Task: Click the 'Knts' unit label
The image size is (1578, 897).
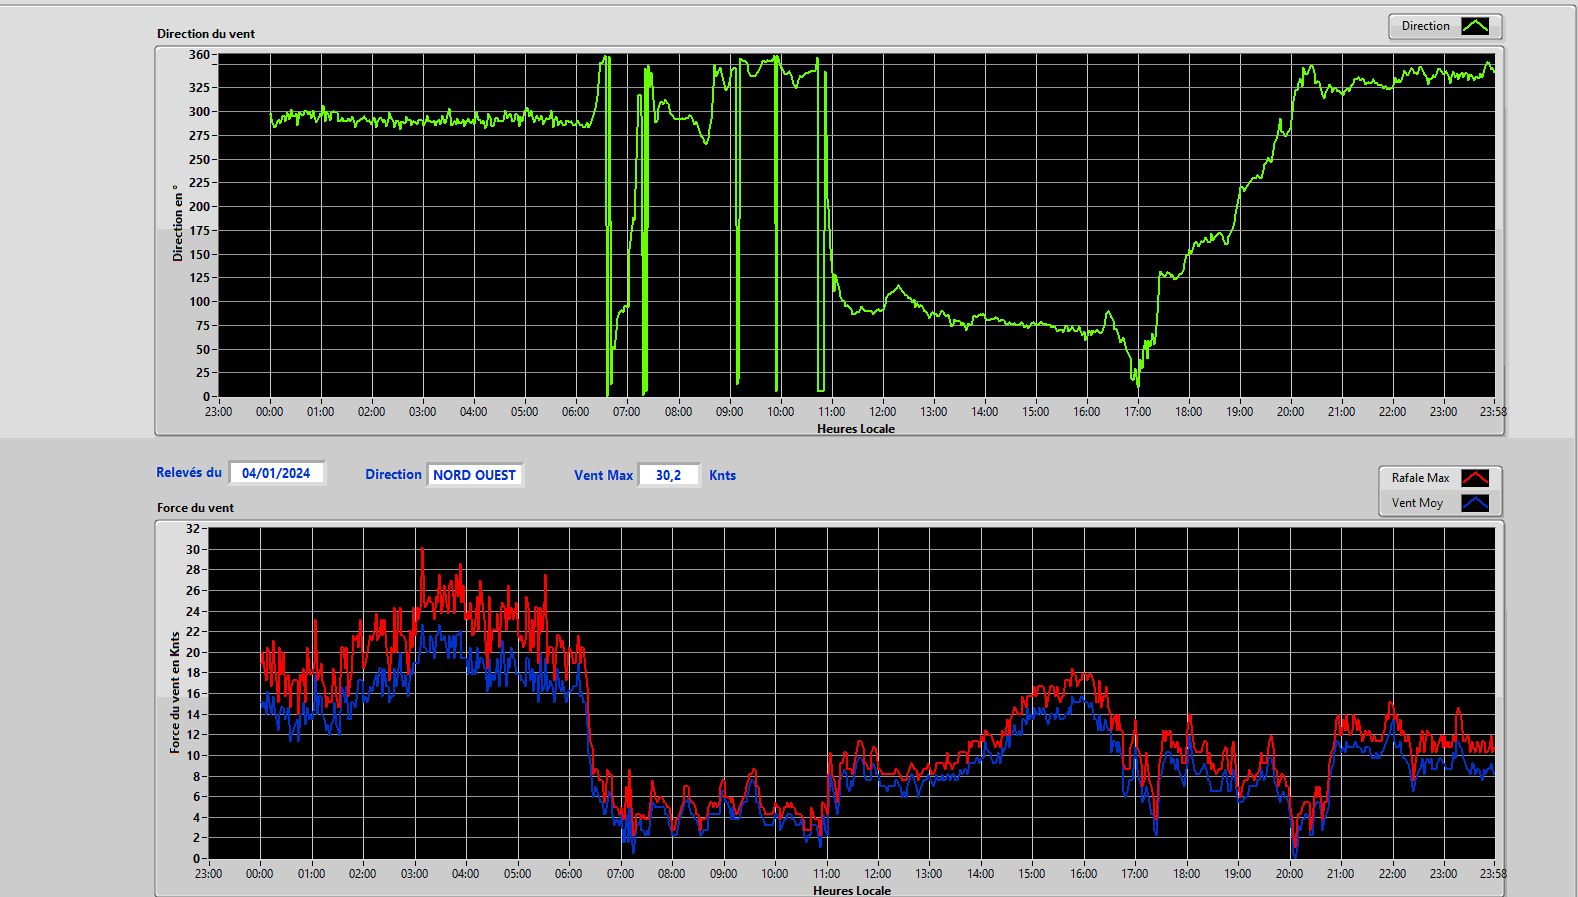Action: [x=722, y=475]
